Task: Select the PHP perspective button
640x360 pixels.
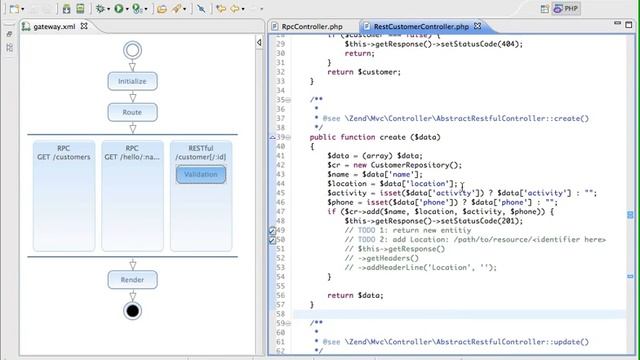Action: click(x=566, y=9)
